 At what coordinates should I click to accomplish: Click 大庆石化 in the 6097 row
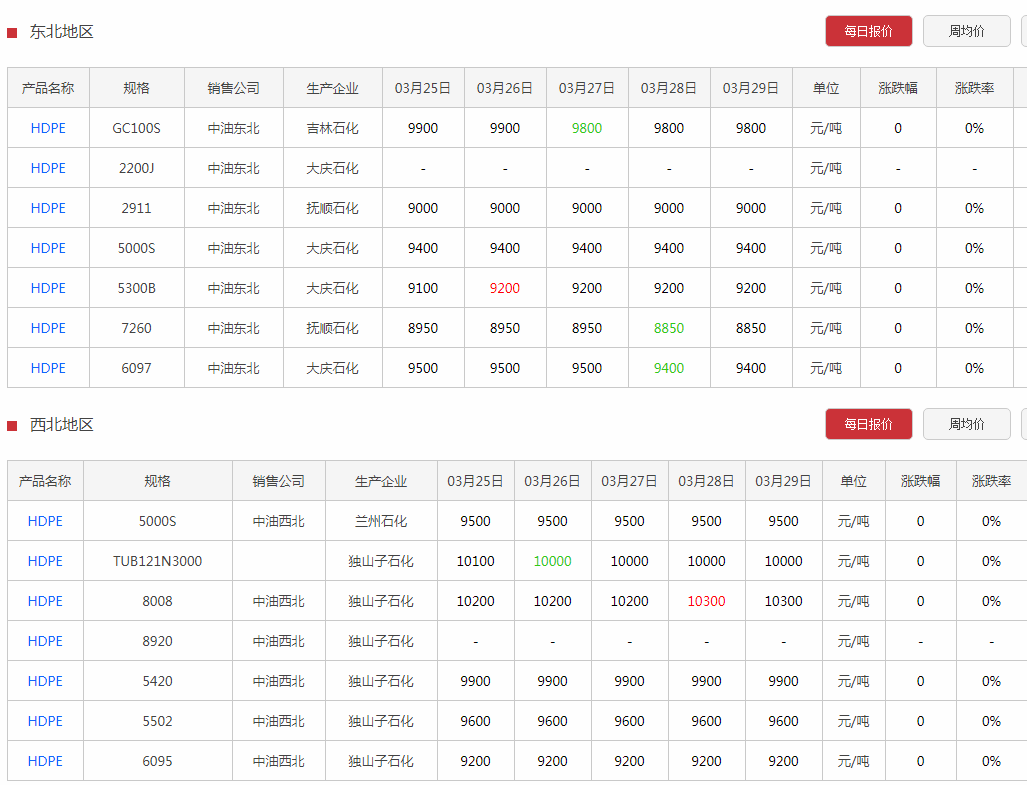pos(333,368)
